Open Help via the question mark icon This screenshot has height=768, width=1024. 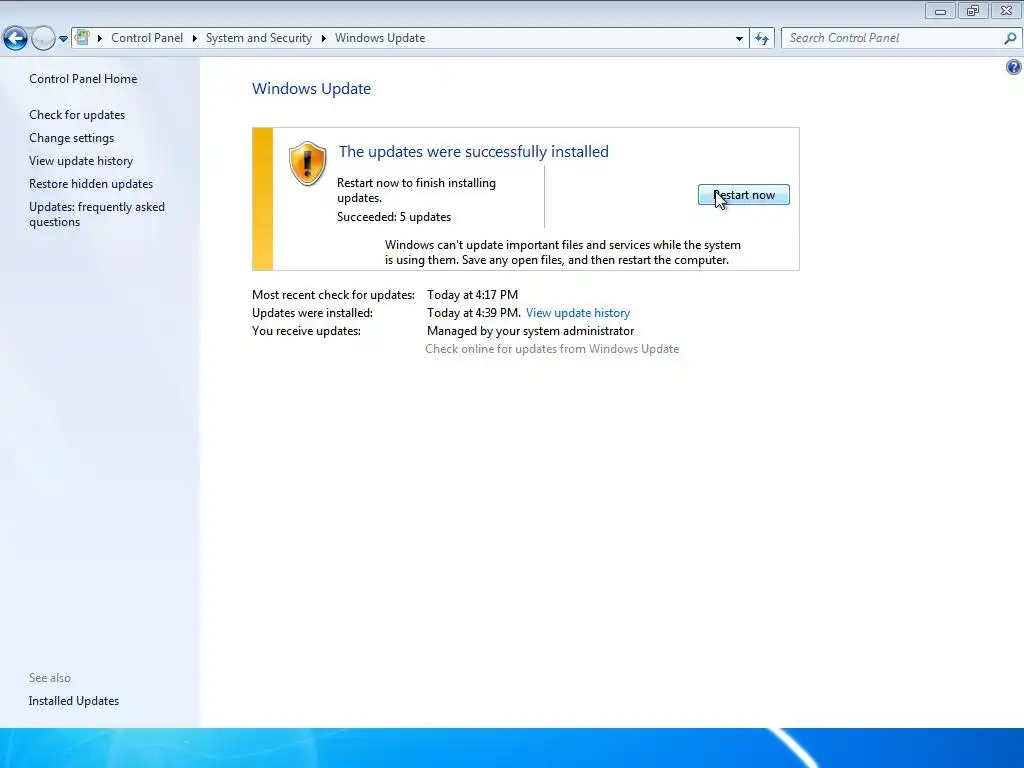pyautogui.click(x=1014, y=67)
